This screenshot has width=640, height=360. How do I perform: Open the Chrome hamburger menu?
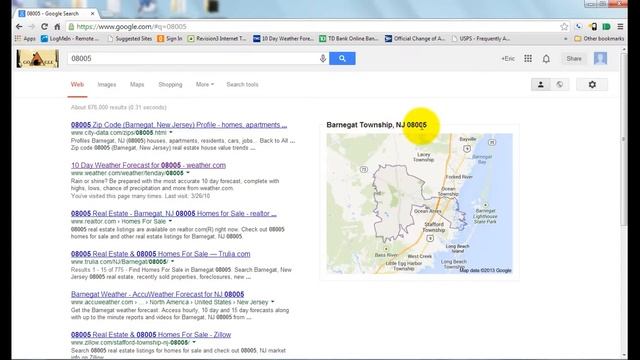tap(620, 27)
